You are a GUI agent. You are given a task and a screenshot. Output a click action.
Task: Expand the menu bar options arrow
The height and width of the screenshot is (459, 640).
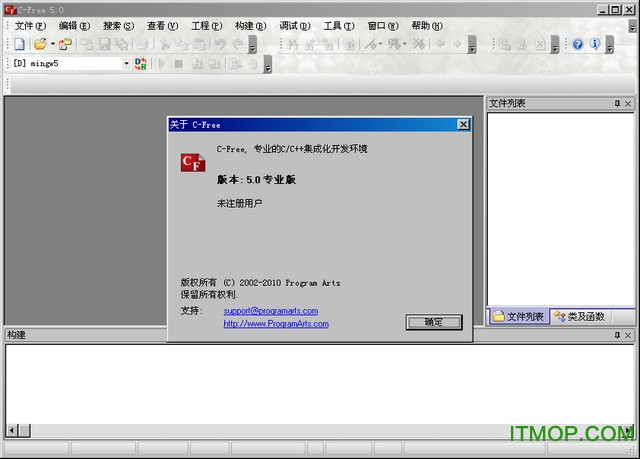tap(632, 26)
